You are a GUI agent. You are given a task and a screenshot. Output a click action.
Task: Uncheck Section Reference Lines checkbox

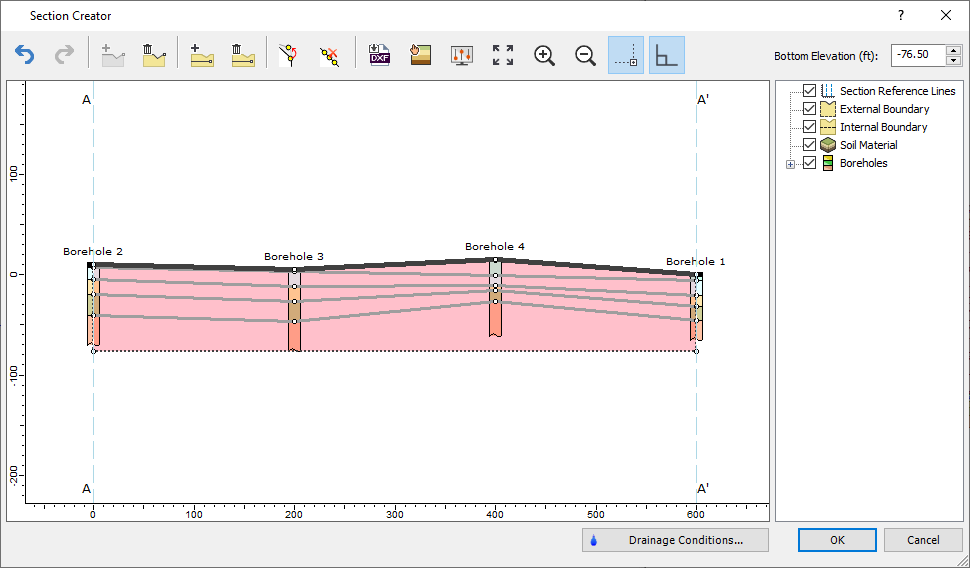click(809, 91)
